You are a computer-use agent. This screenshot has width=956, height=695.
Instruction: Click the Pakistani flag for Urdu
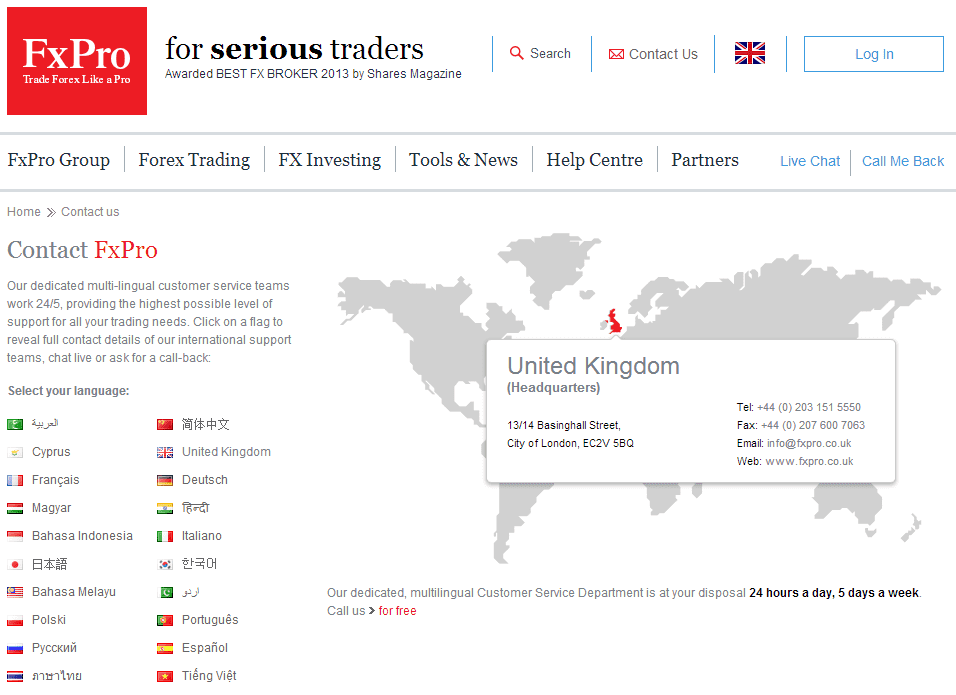pyautogui.click(x=165, y=592)
